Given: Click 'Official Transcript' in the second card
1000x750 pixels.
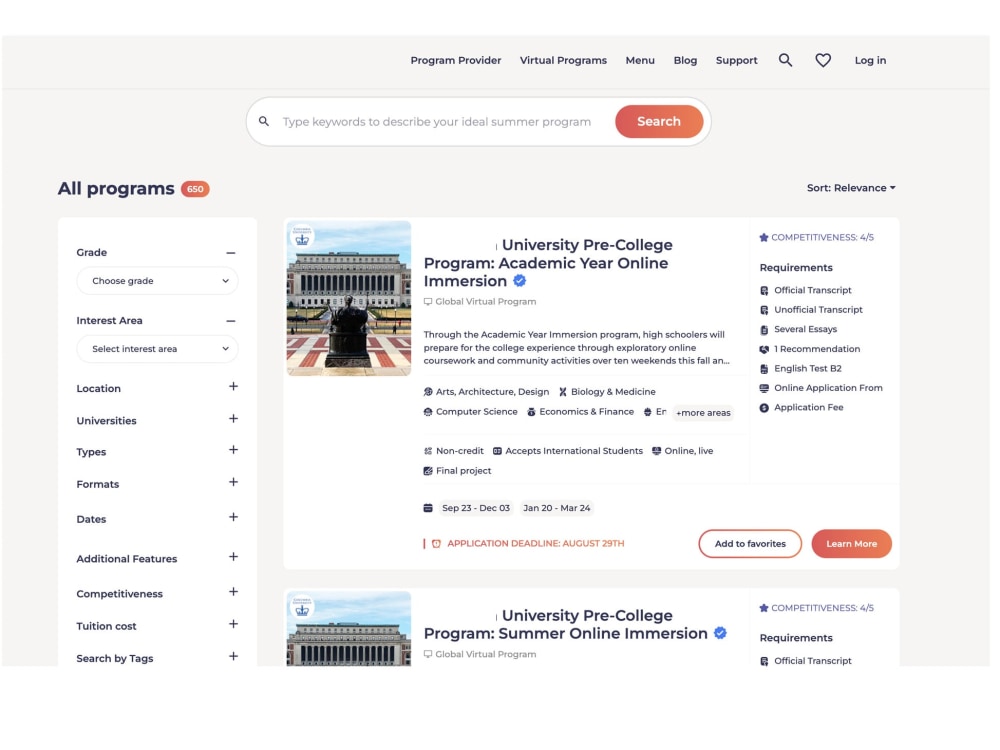Looking at the screenshot, I should point(812,661).
